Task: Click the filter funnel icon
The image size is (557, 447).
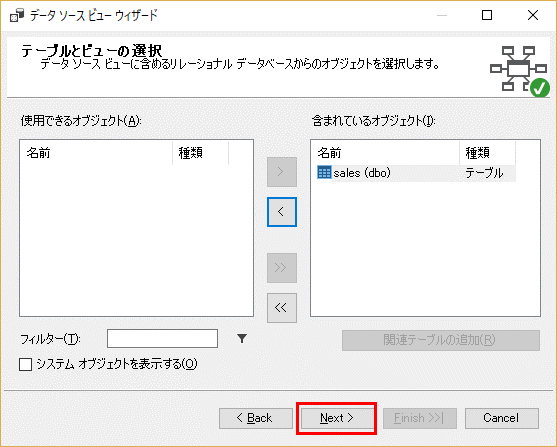Action: (x=242, y=339)
